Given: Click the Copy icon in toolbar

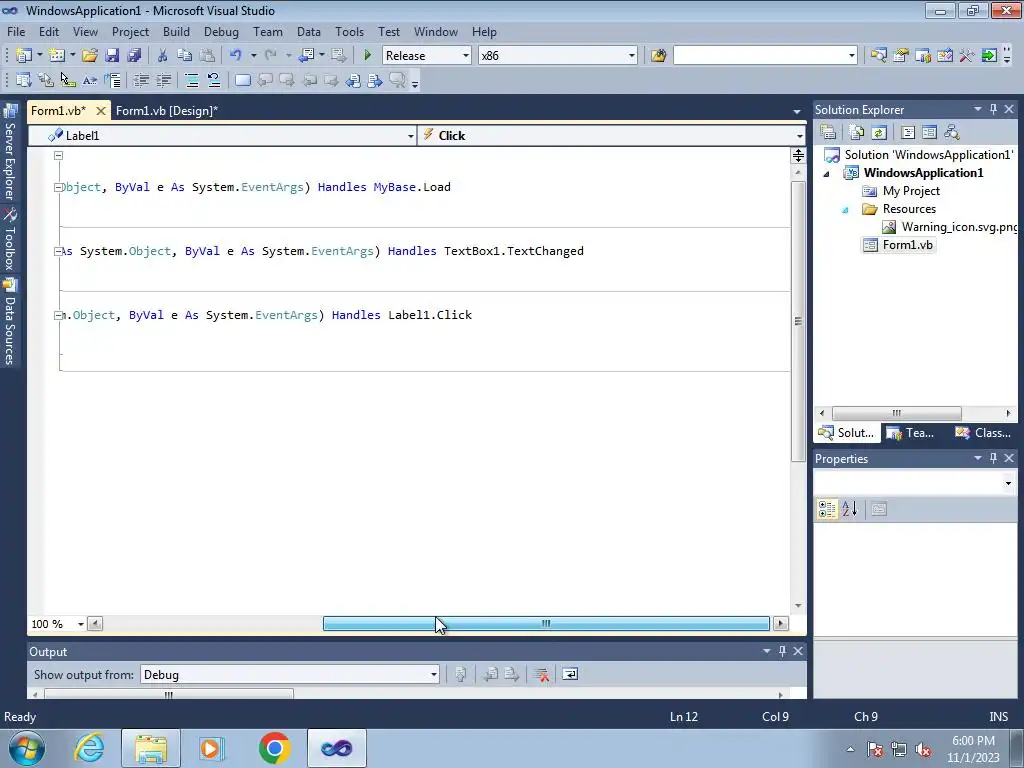Looking at the screenshot, I should click(185, 56).
